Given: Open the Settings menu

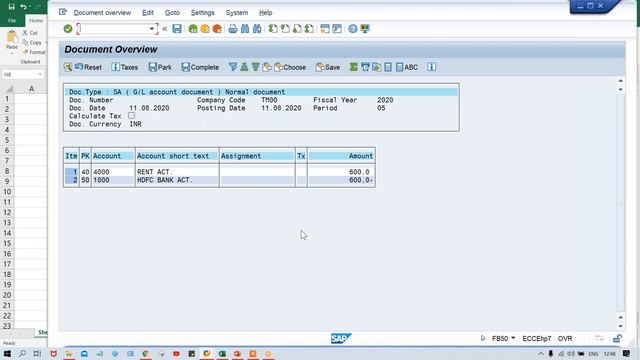Looking at the screenshot, I should [202, 13].
